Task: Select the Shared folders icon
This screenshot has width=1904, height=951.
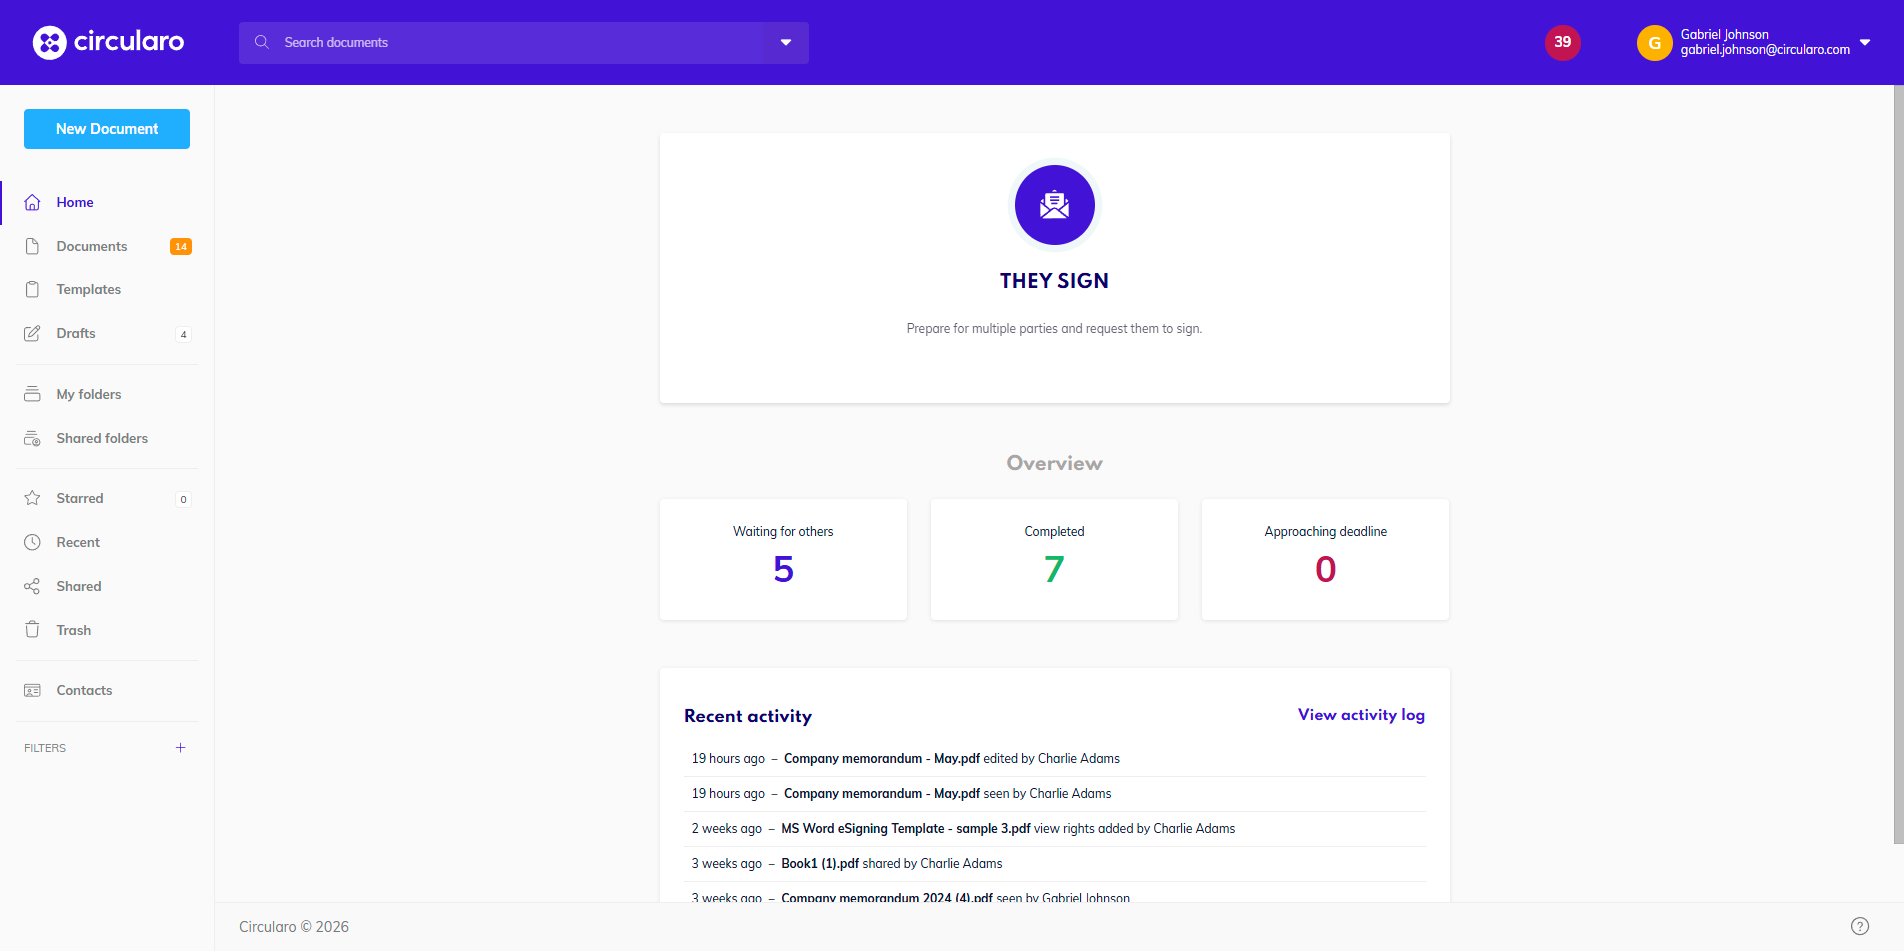Action: [x=33, y=438]
